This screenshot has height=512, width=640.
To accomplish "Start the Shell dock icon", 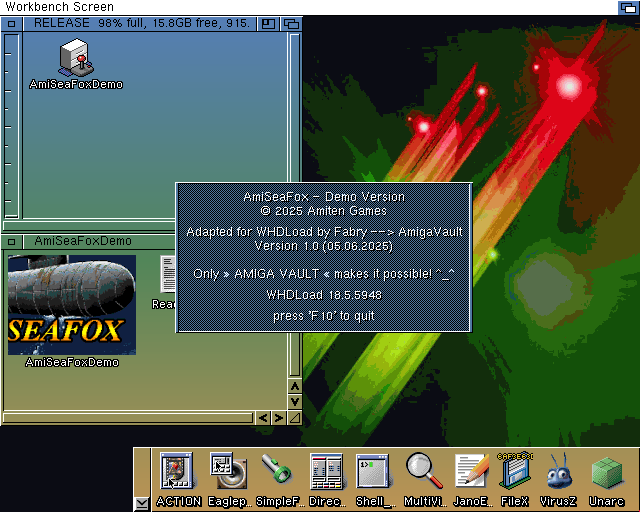I will [x=372, y=471].
